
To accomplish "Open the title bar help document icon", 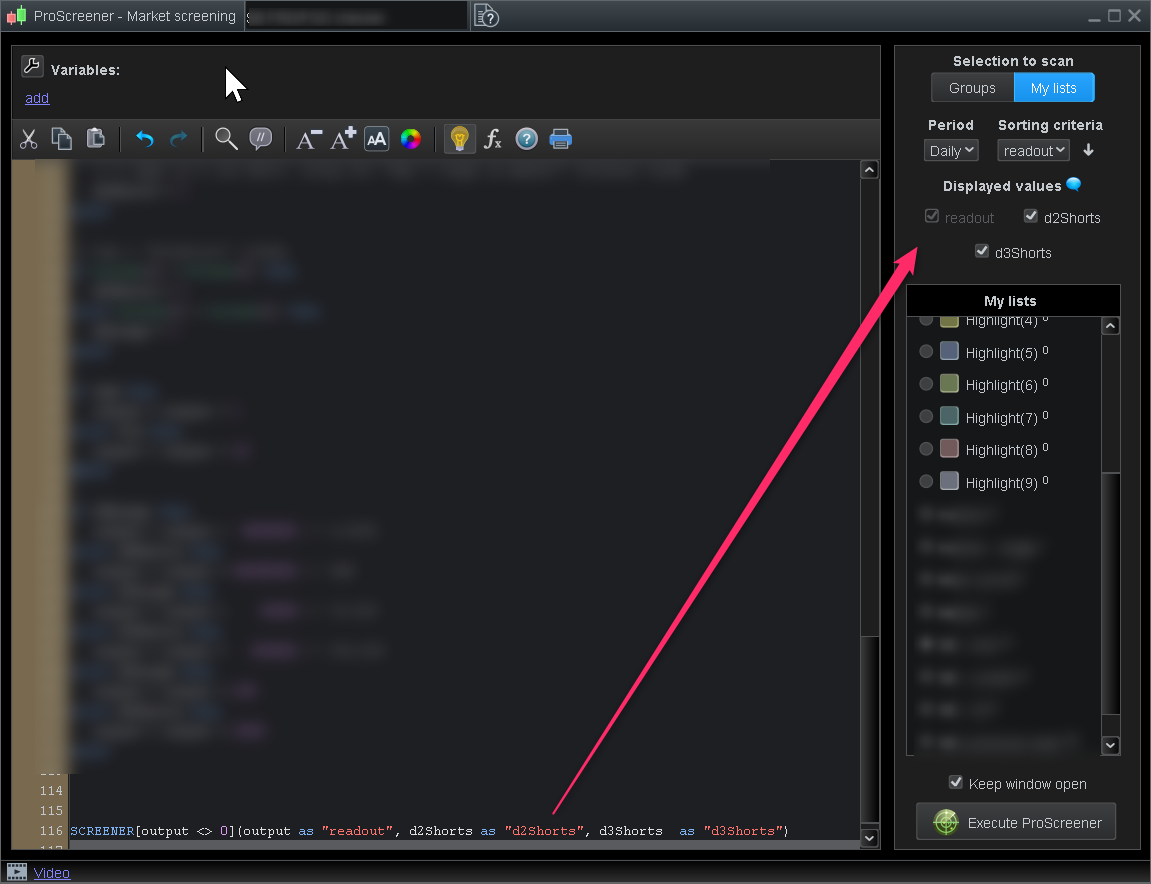I will pos(486,15).
